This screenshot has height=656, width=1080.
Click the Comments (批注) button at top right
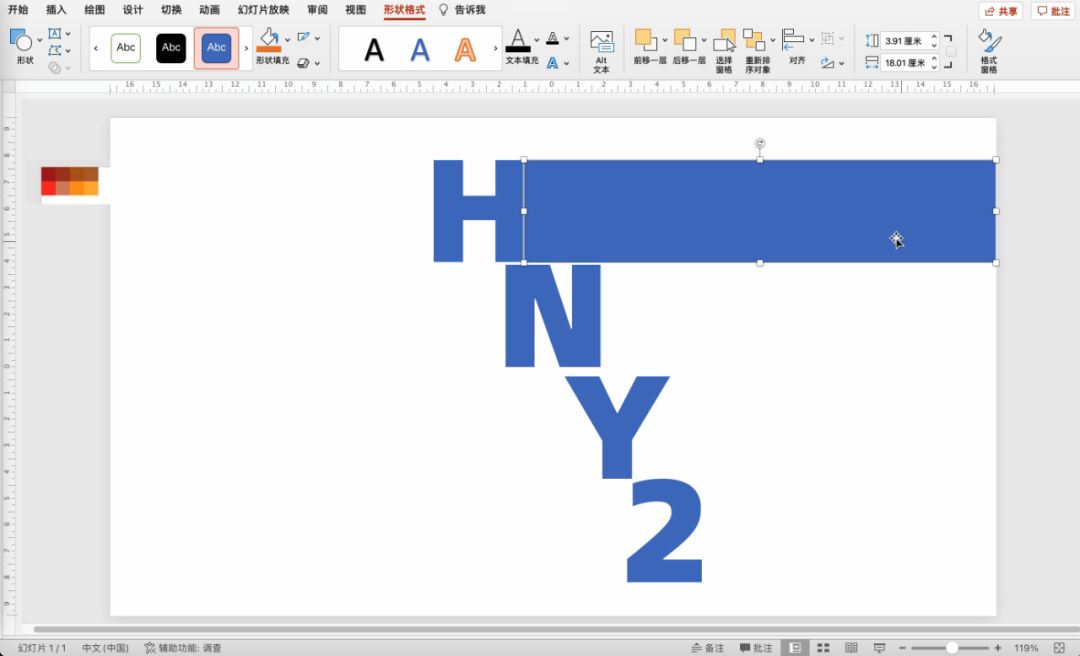pos(1053,11)
